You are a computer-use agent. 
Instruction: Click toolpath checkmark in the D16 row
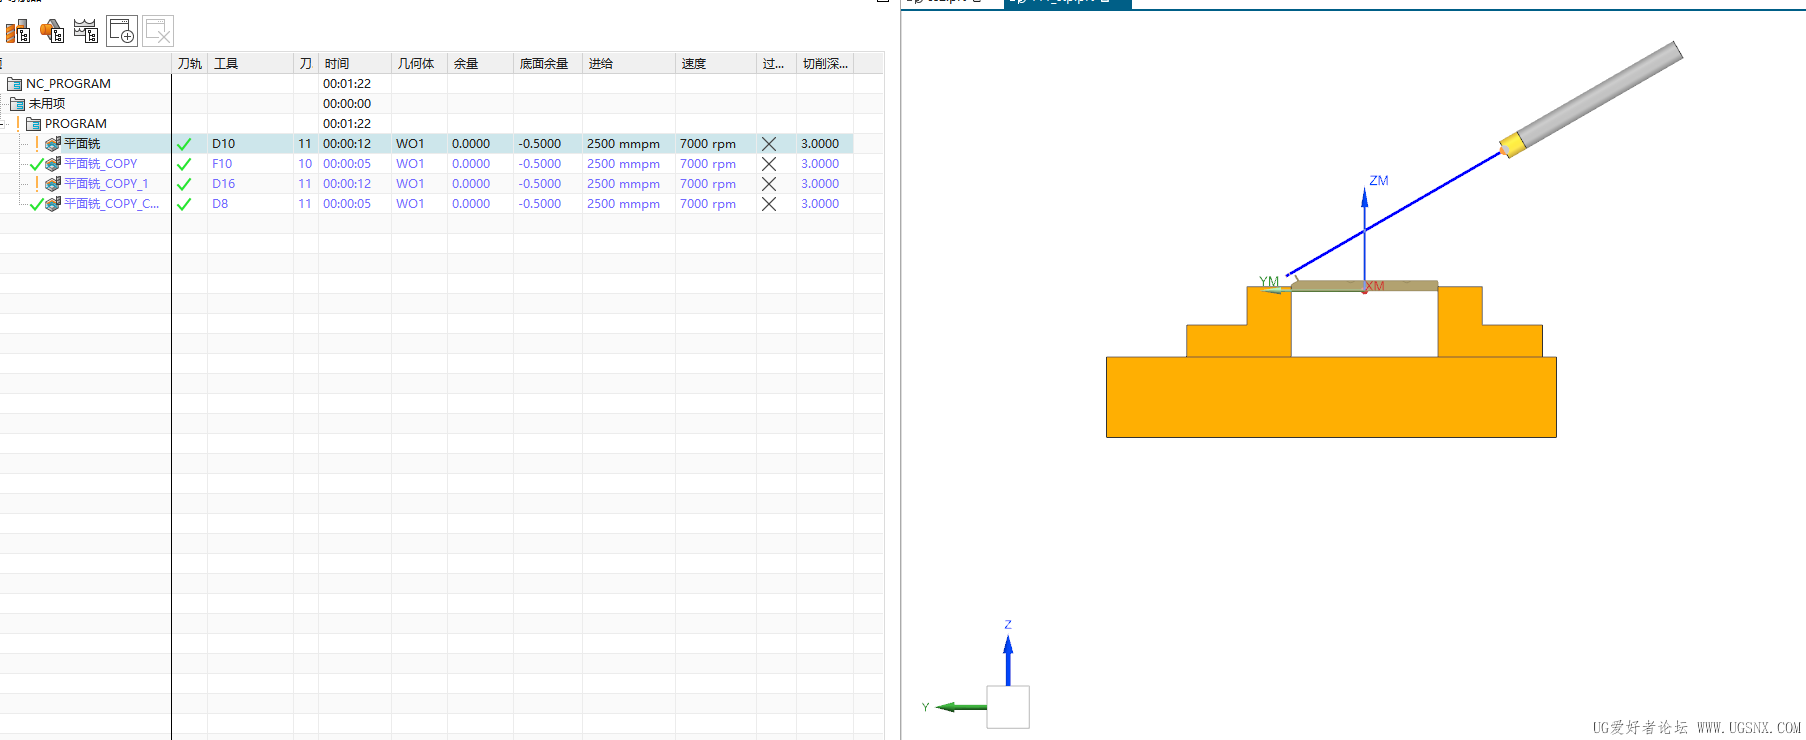pos(184,184)
